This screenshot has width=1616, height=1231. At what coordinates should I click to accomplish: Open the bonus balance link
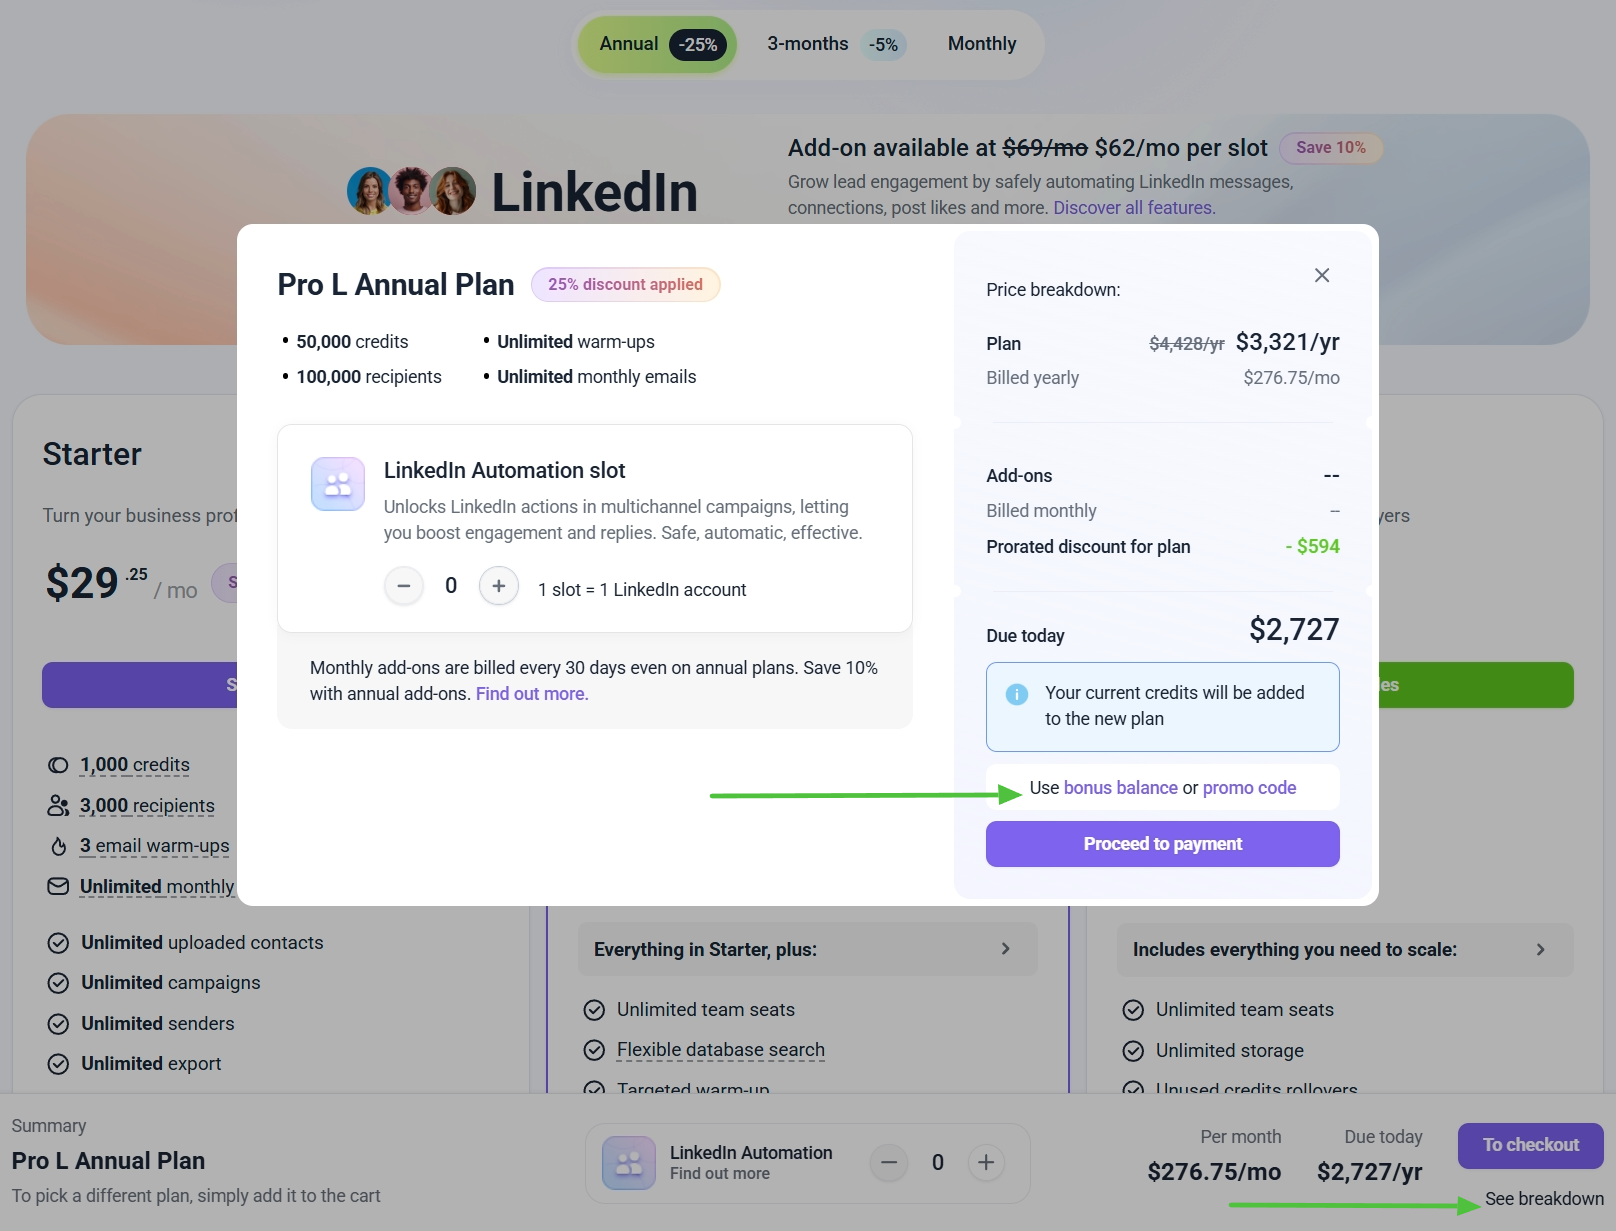pyautogui.click(x=1121, y=788)
